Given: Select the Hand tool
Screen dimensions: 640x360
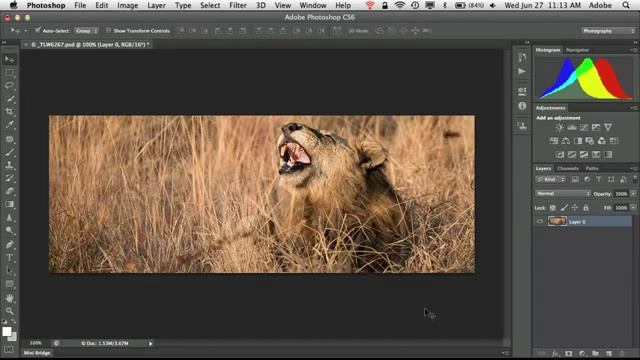Looking at the screenshot, I should (9, 298).
